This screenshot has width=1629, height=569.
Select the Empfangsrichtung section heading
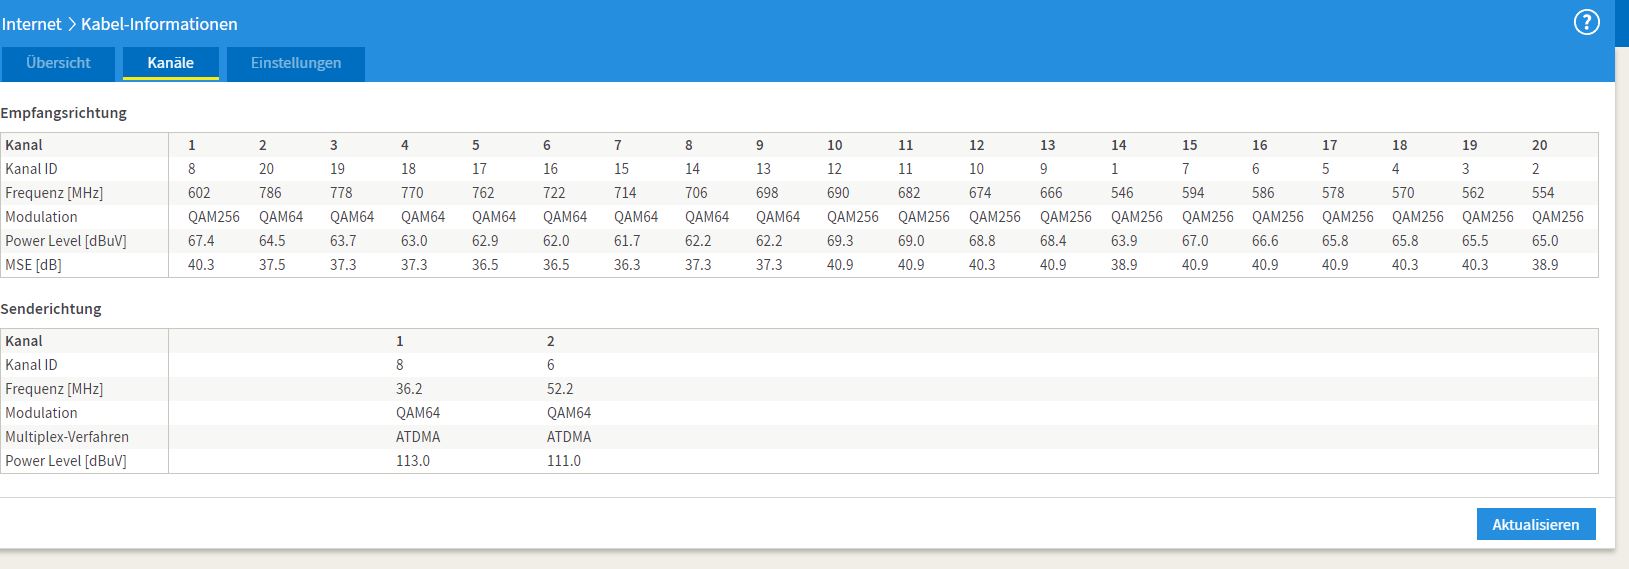point(64,113)
